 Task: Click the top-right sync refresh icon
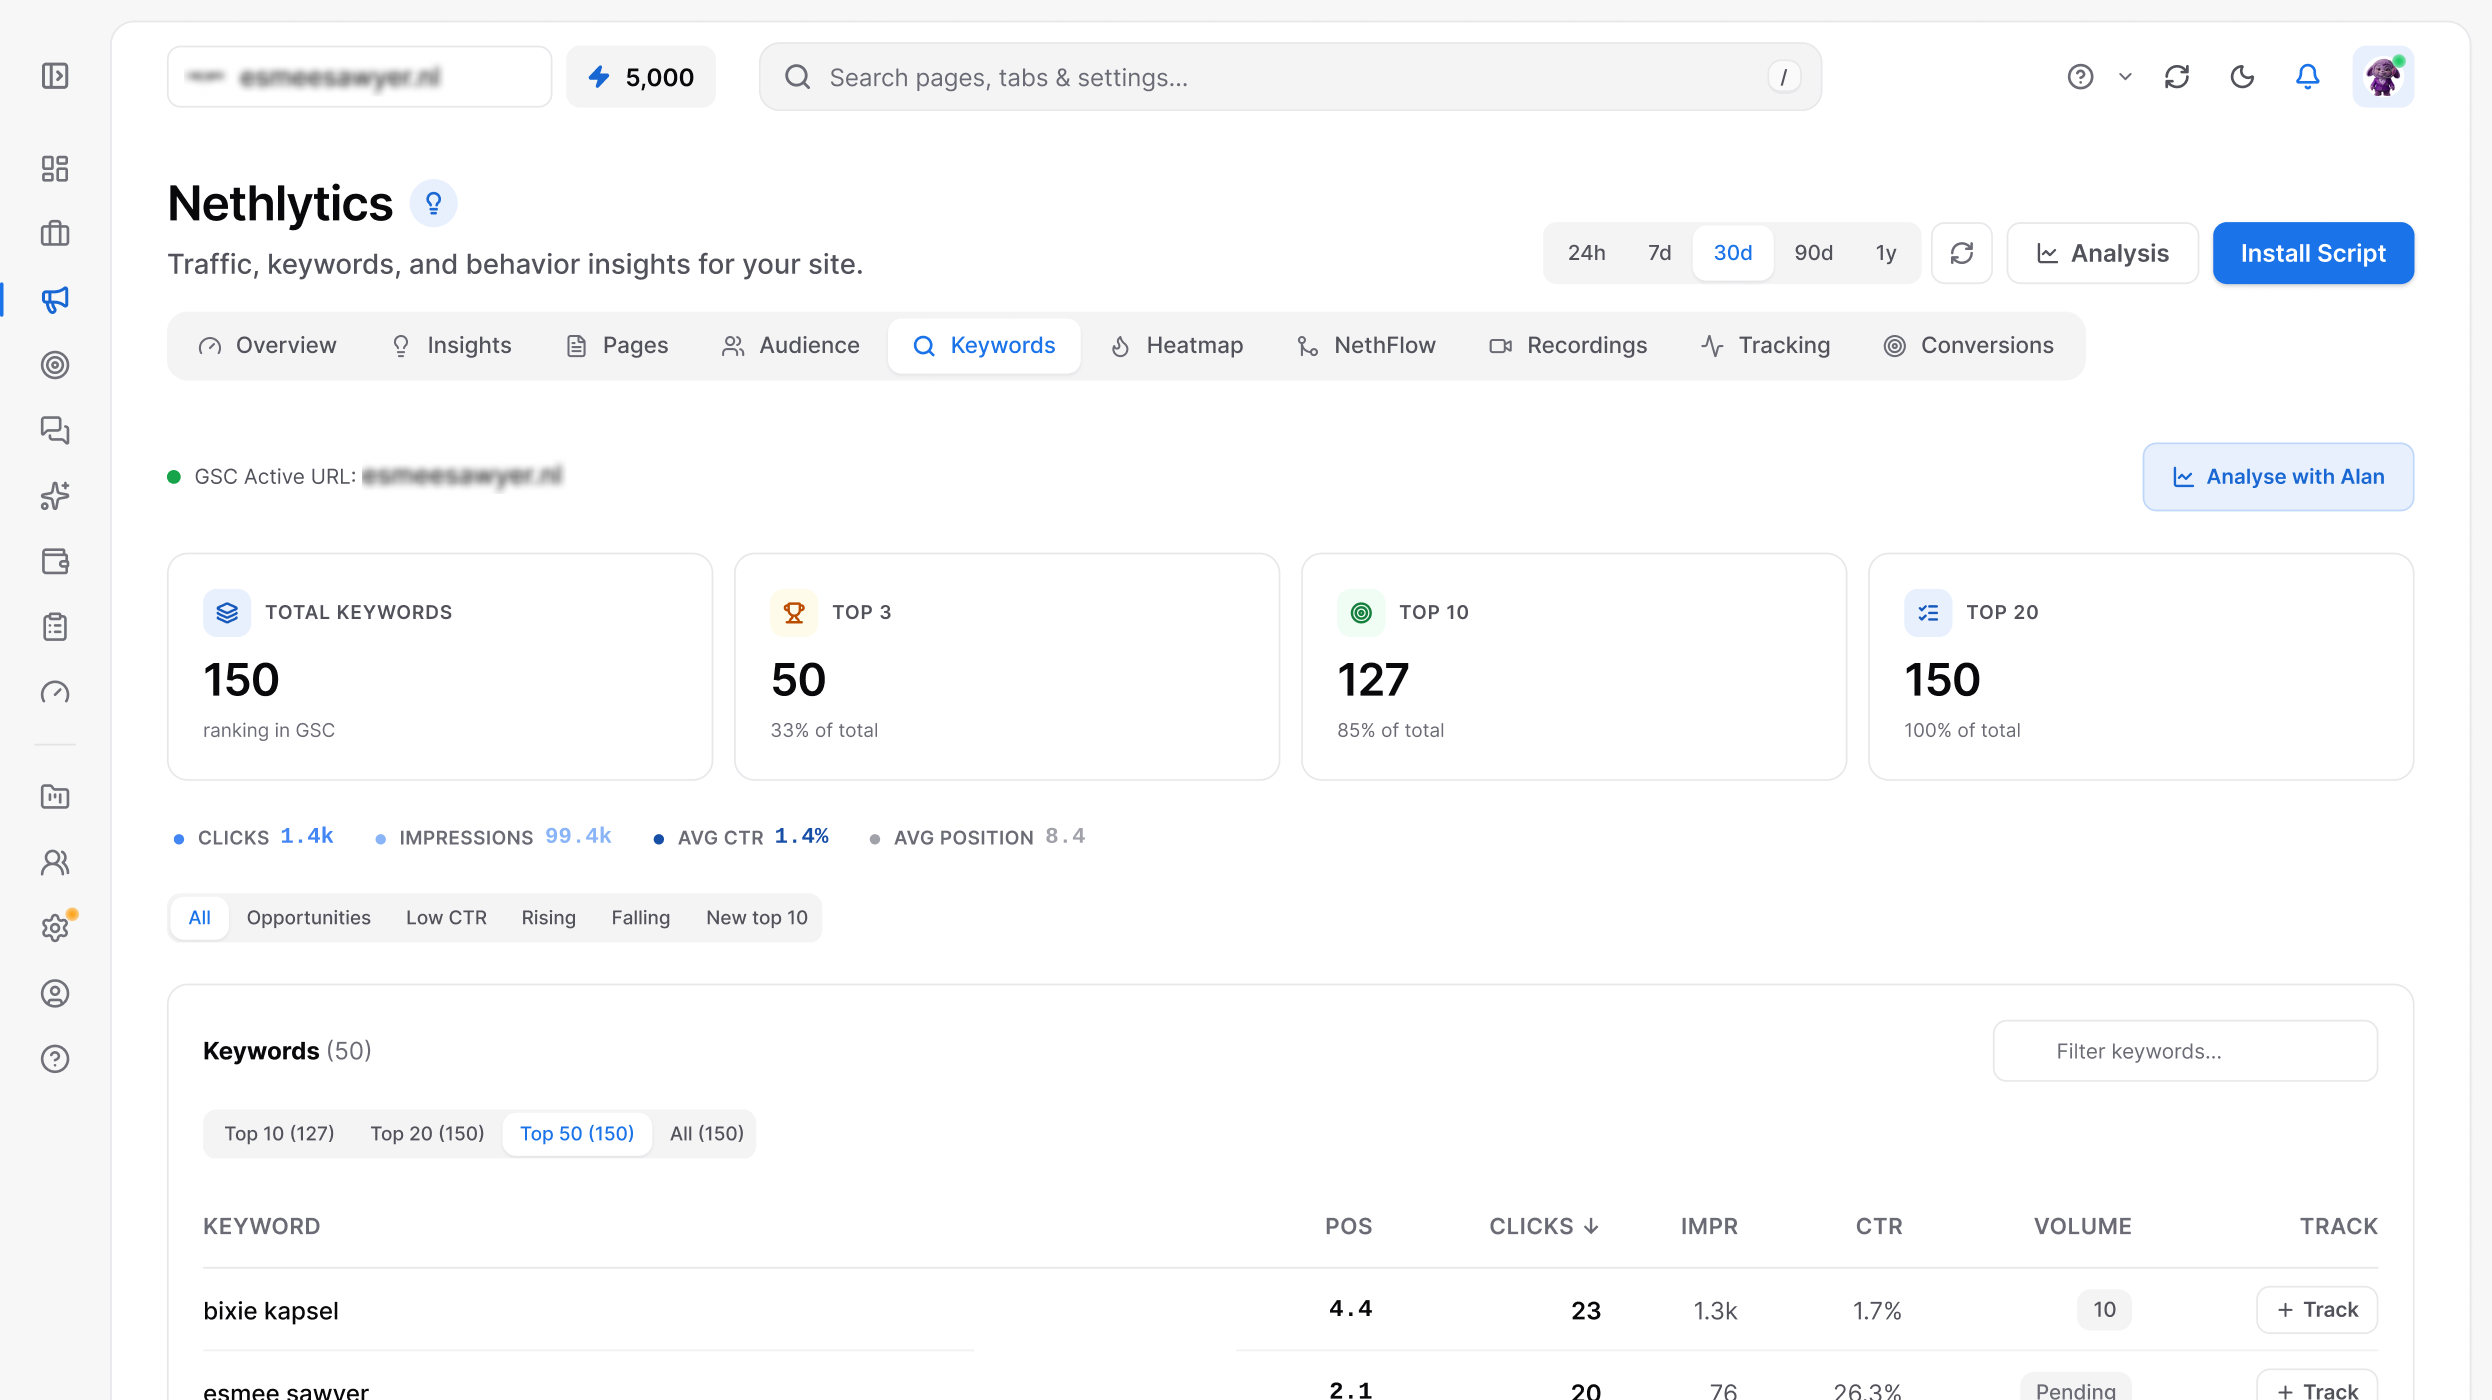[2177, 76]
